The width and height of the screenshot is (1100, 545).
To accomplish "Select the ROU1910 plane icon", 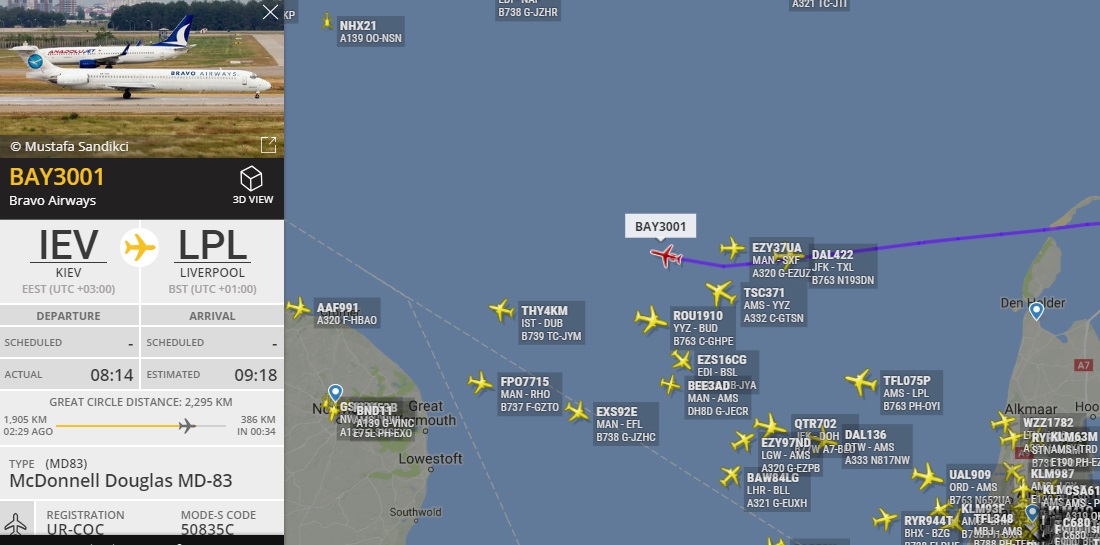I will click(x=650, y=319).
